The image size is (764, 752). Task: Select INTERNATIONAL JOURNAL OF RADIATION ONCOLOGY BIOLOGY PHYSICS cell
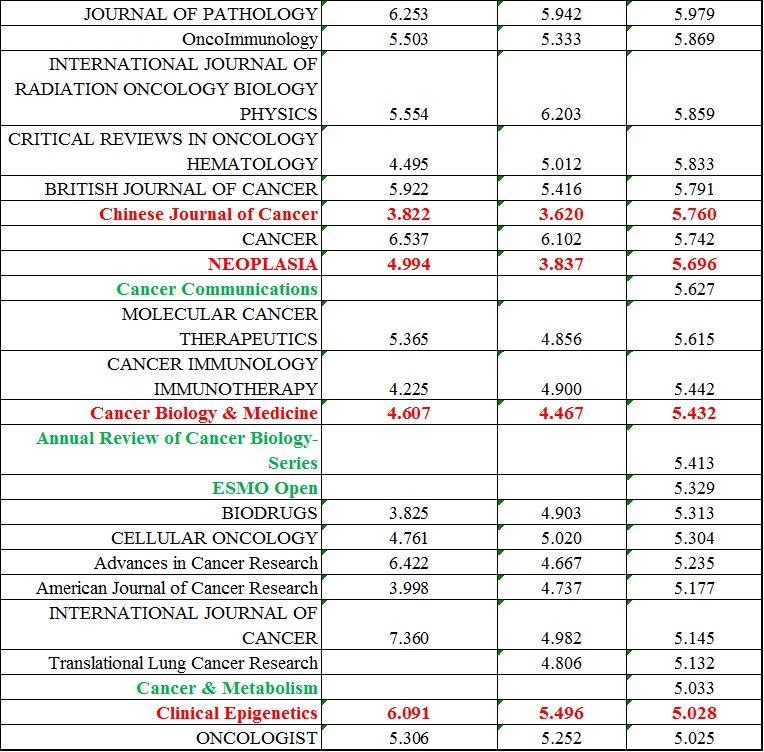[x=161, y=88]
